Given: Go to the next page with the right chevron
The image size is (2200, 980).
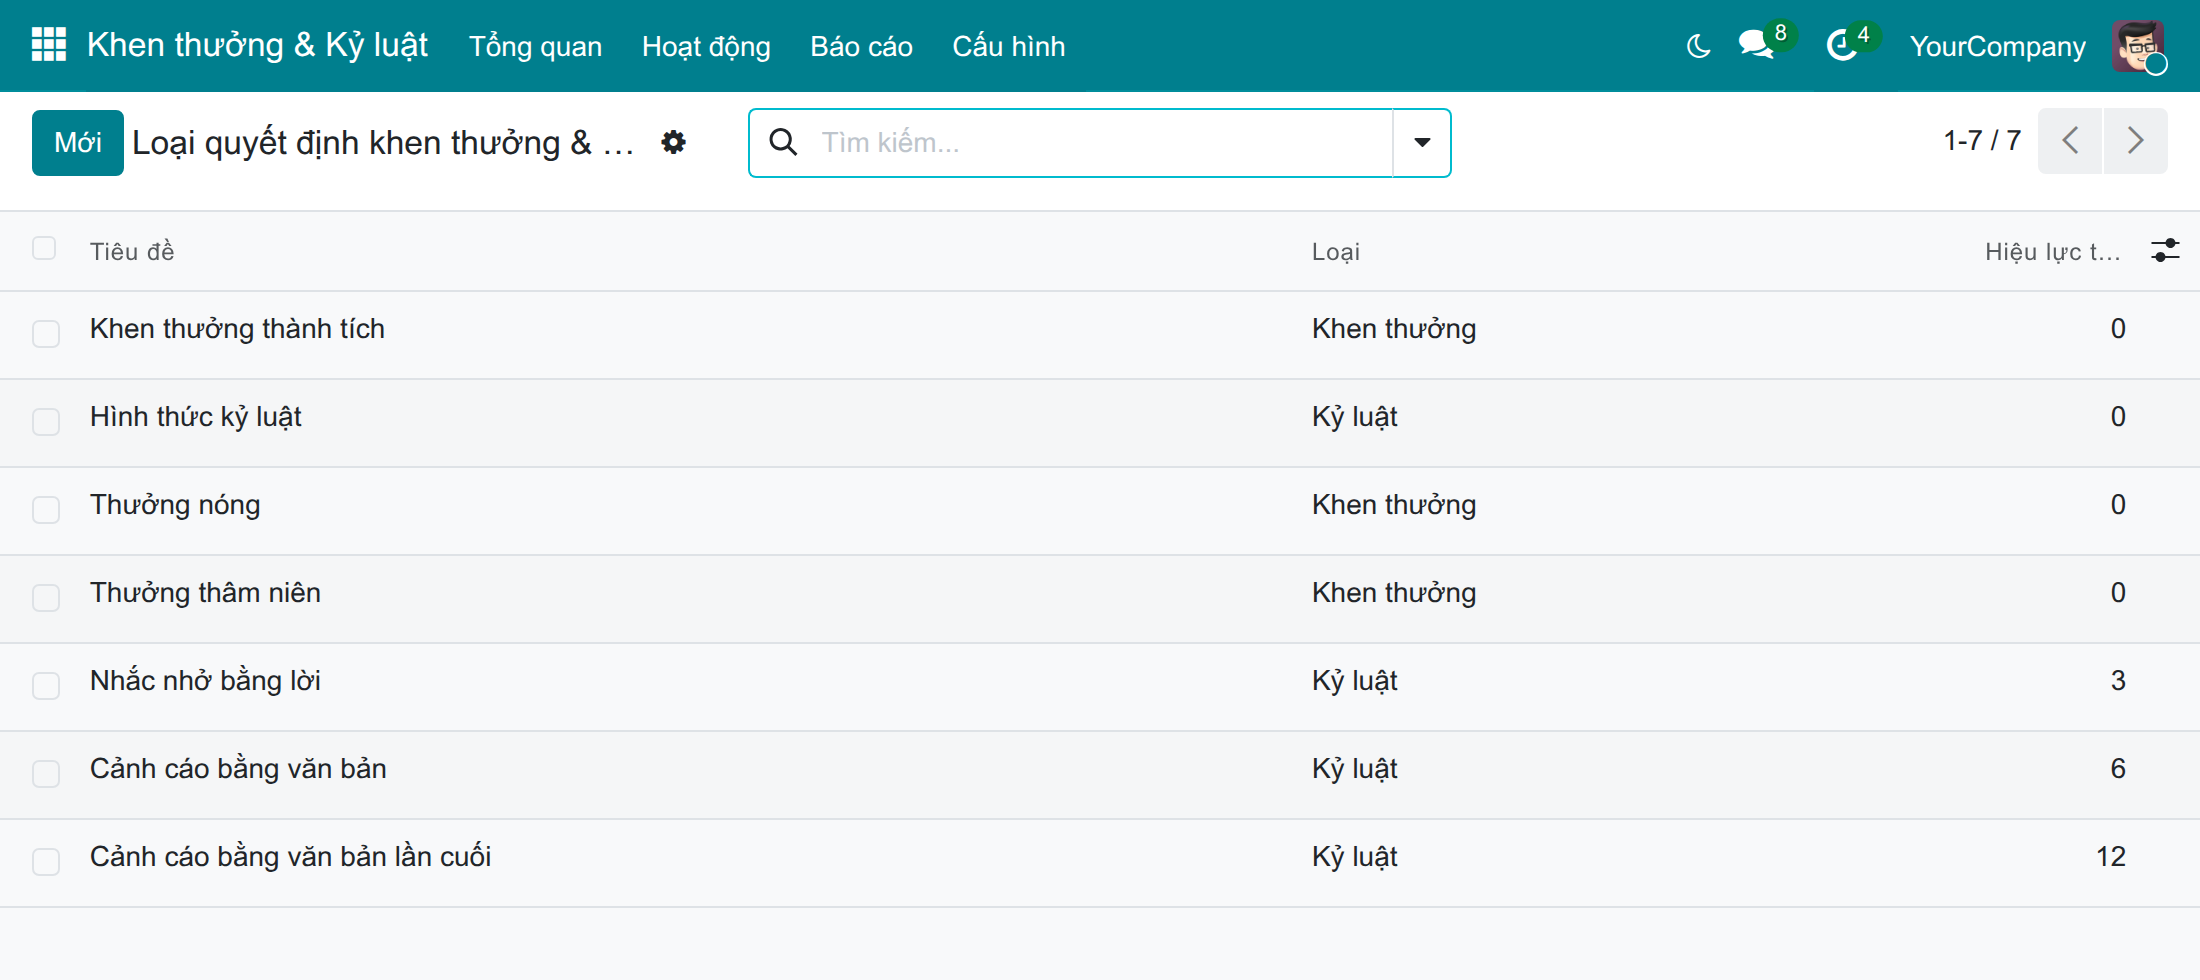Looking at the screenshot, I should click(2135, 141).
